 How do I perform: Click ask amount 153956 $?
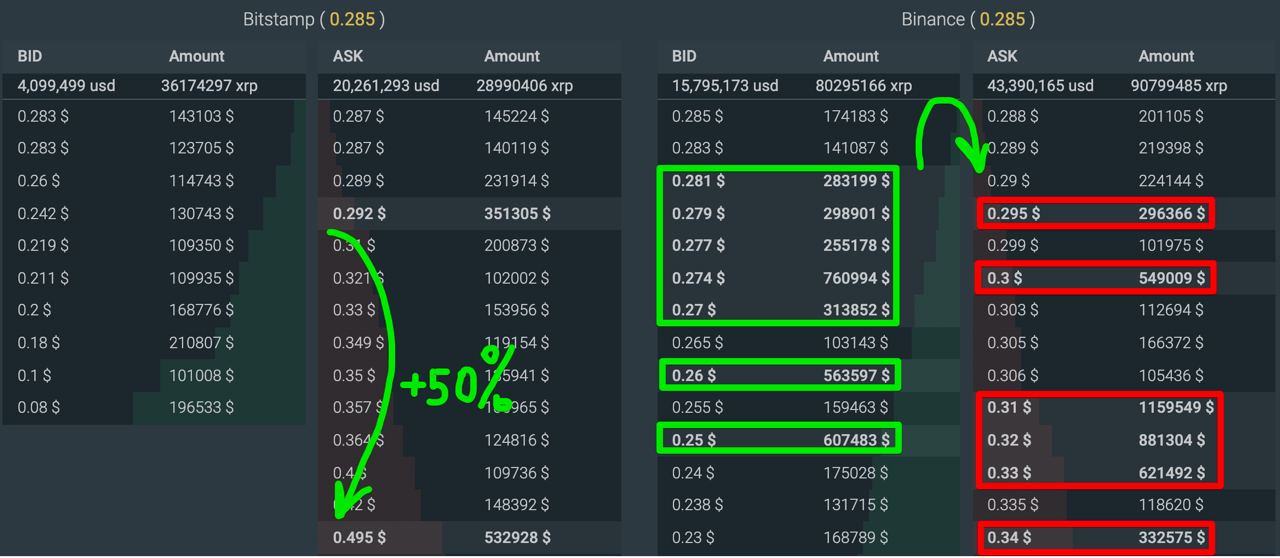click(516, 310)
